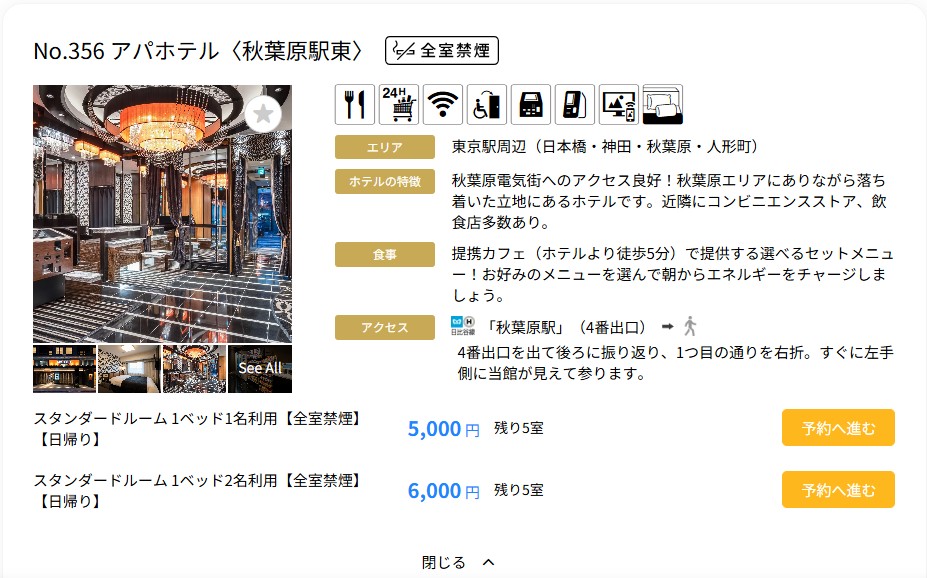Click 予約へ進む for the 5,000円 plan

838,427
